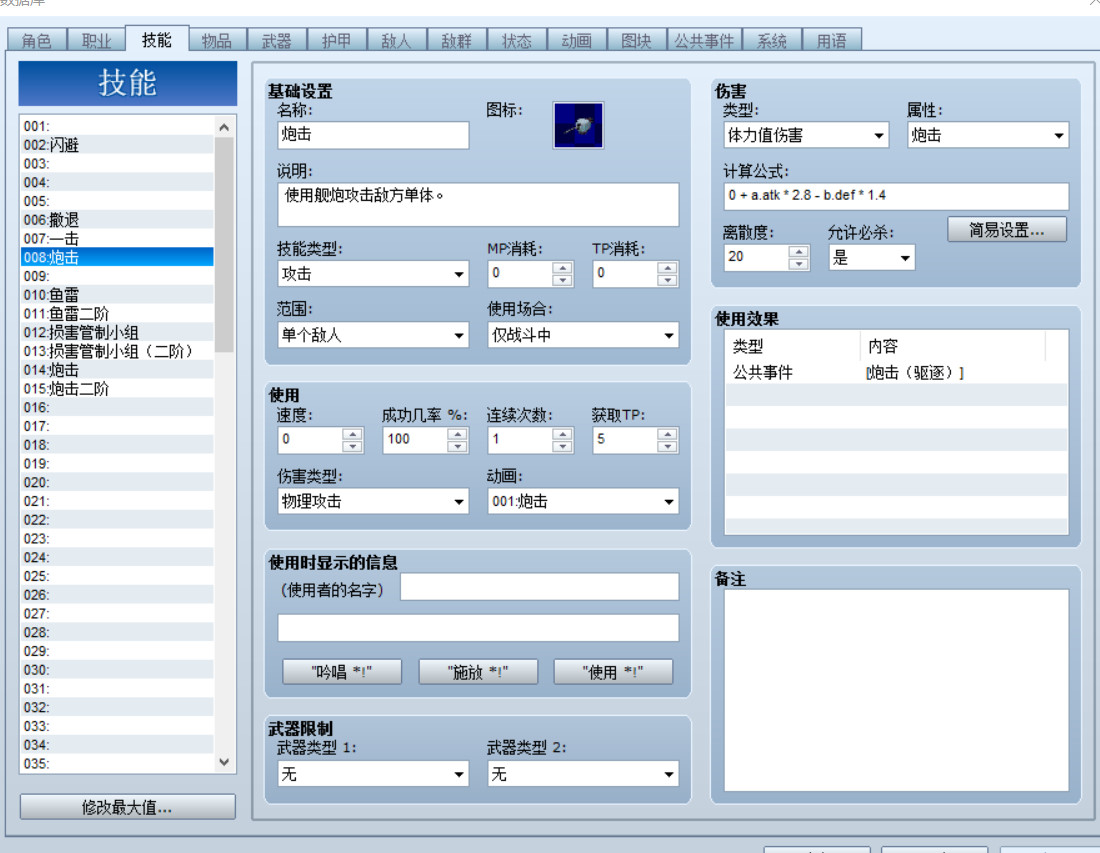Open the 系统 tab
The height and width of the screenshot is (853, 1100).
771,41
